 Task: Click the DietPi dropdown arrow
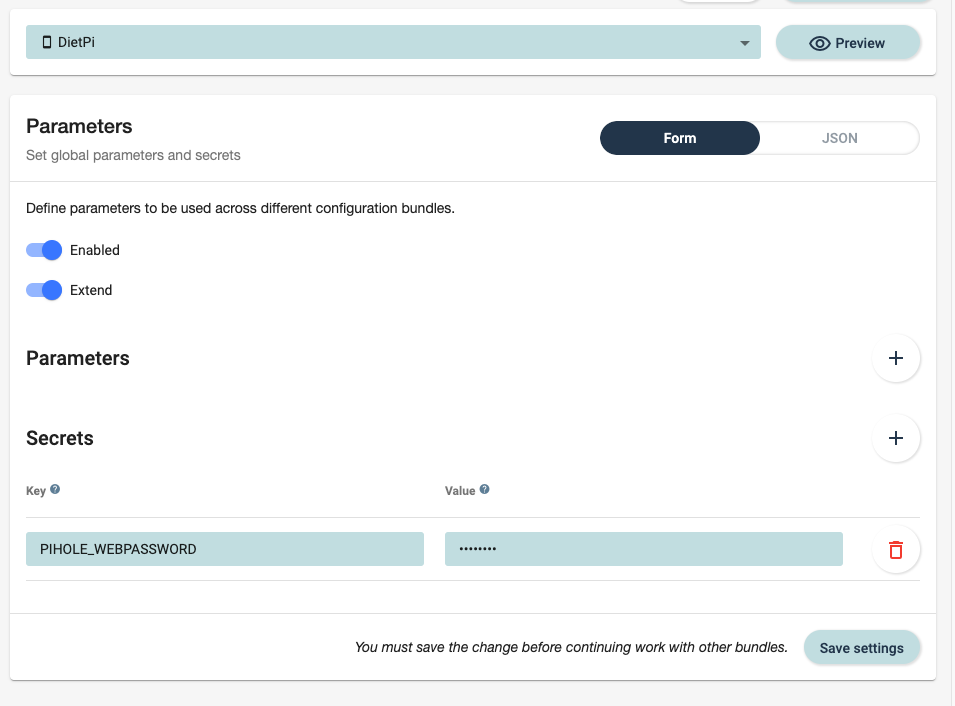(744, 44)
